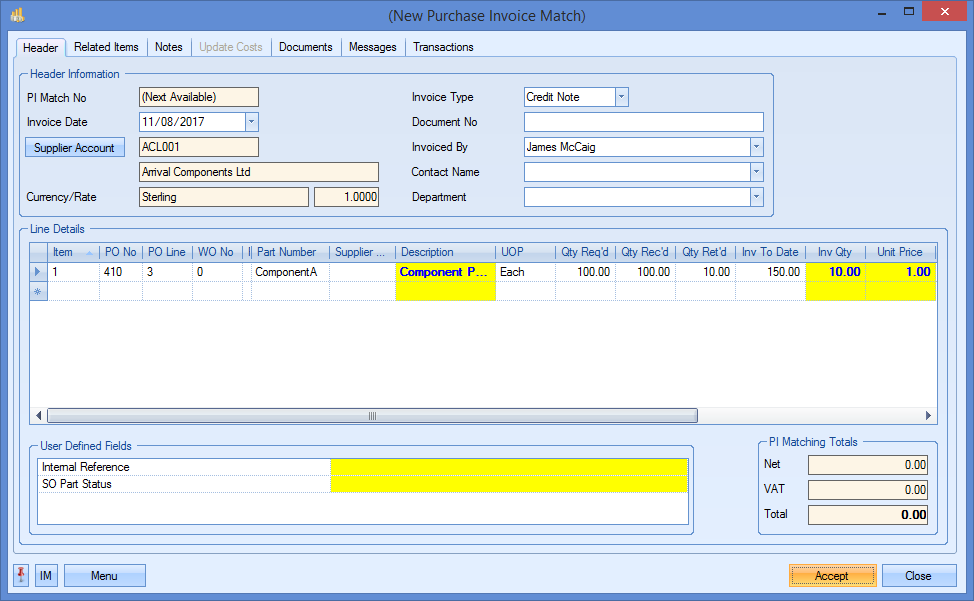The height and width of the screenshot is (601, 974).
Task: Click the Supplier Account button
Action: click(74, 147)
